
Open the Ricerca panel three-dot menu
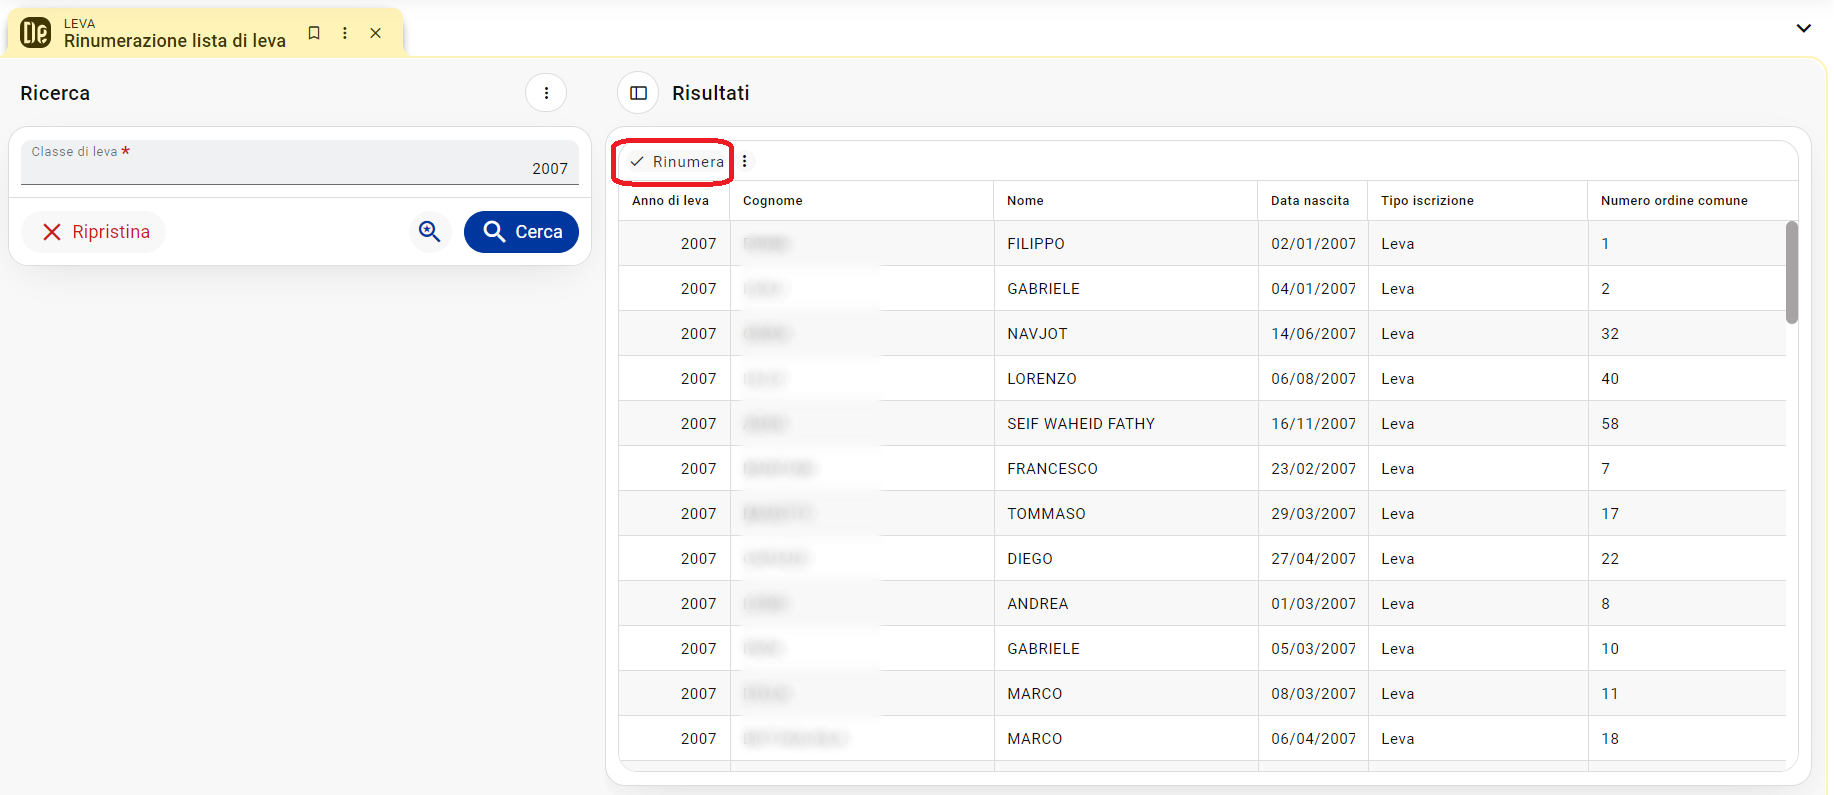pyautogui.click(x=546, y=93)
